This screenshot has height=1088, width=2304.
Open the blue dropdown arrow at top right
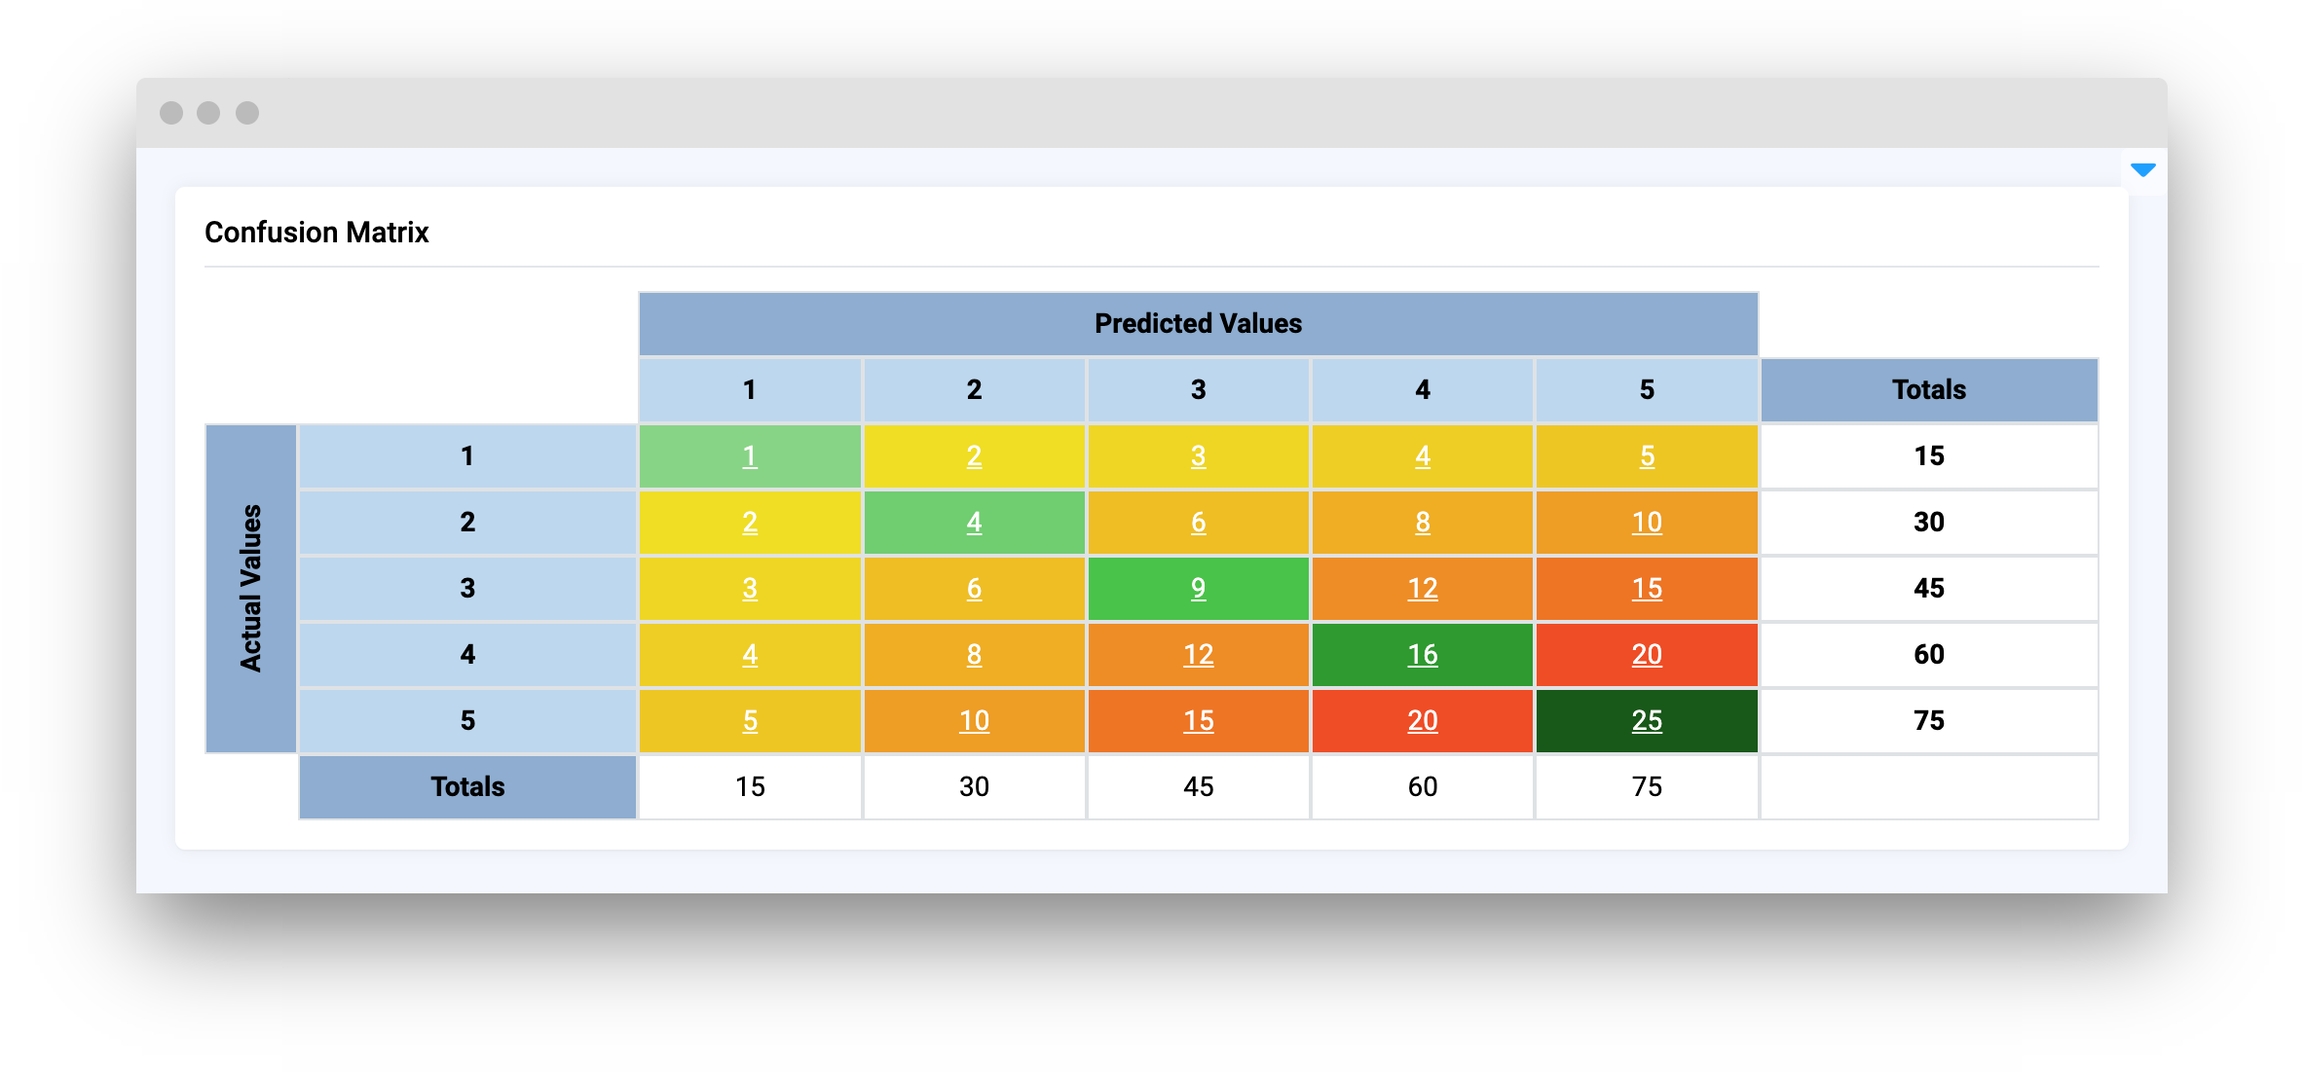click(2142, 170)
